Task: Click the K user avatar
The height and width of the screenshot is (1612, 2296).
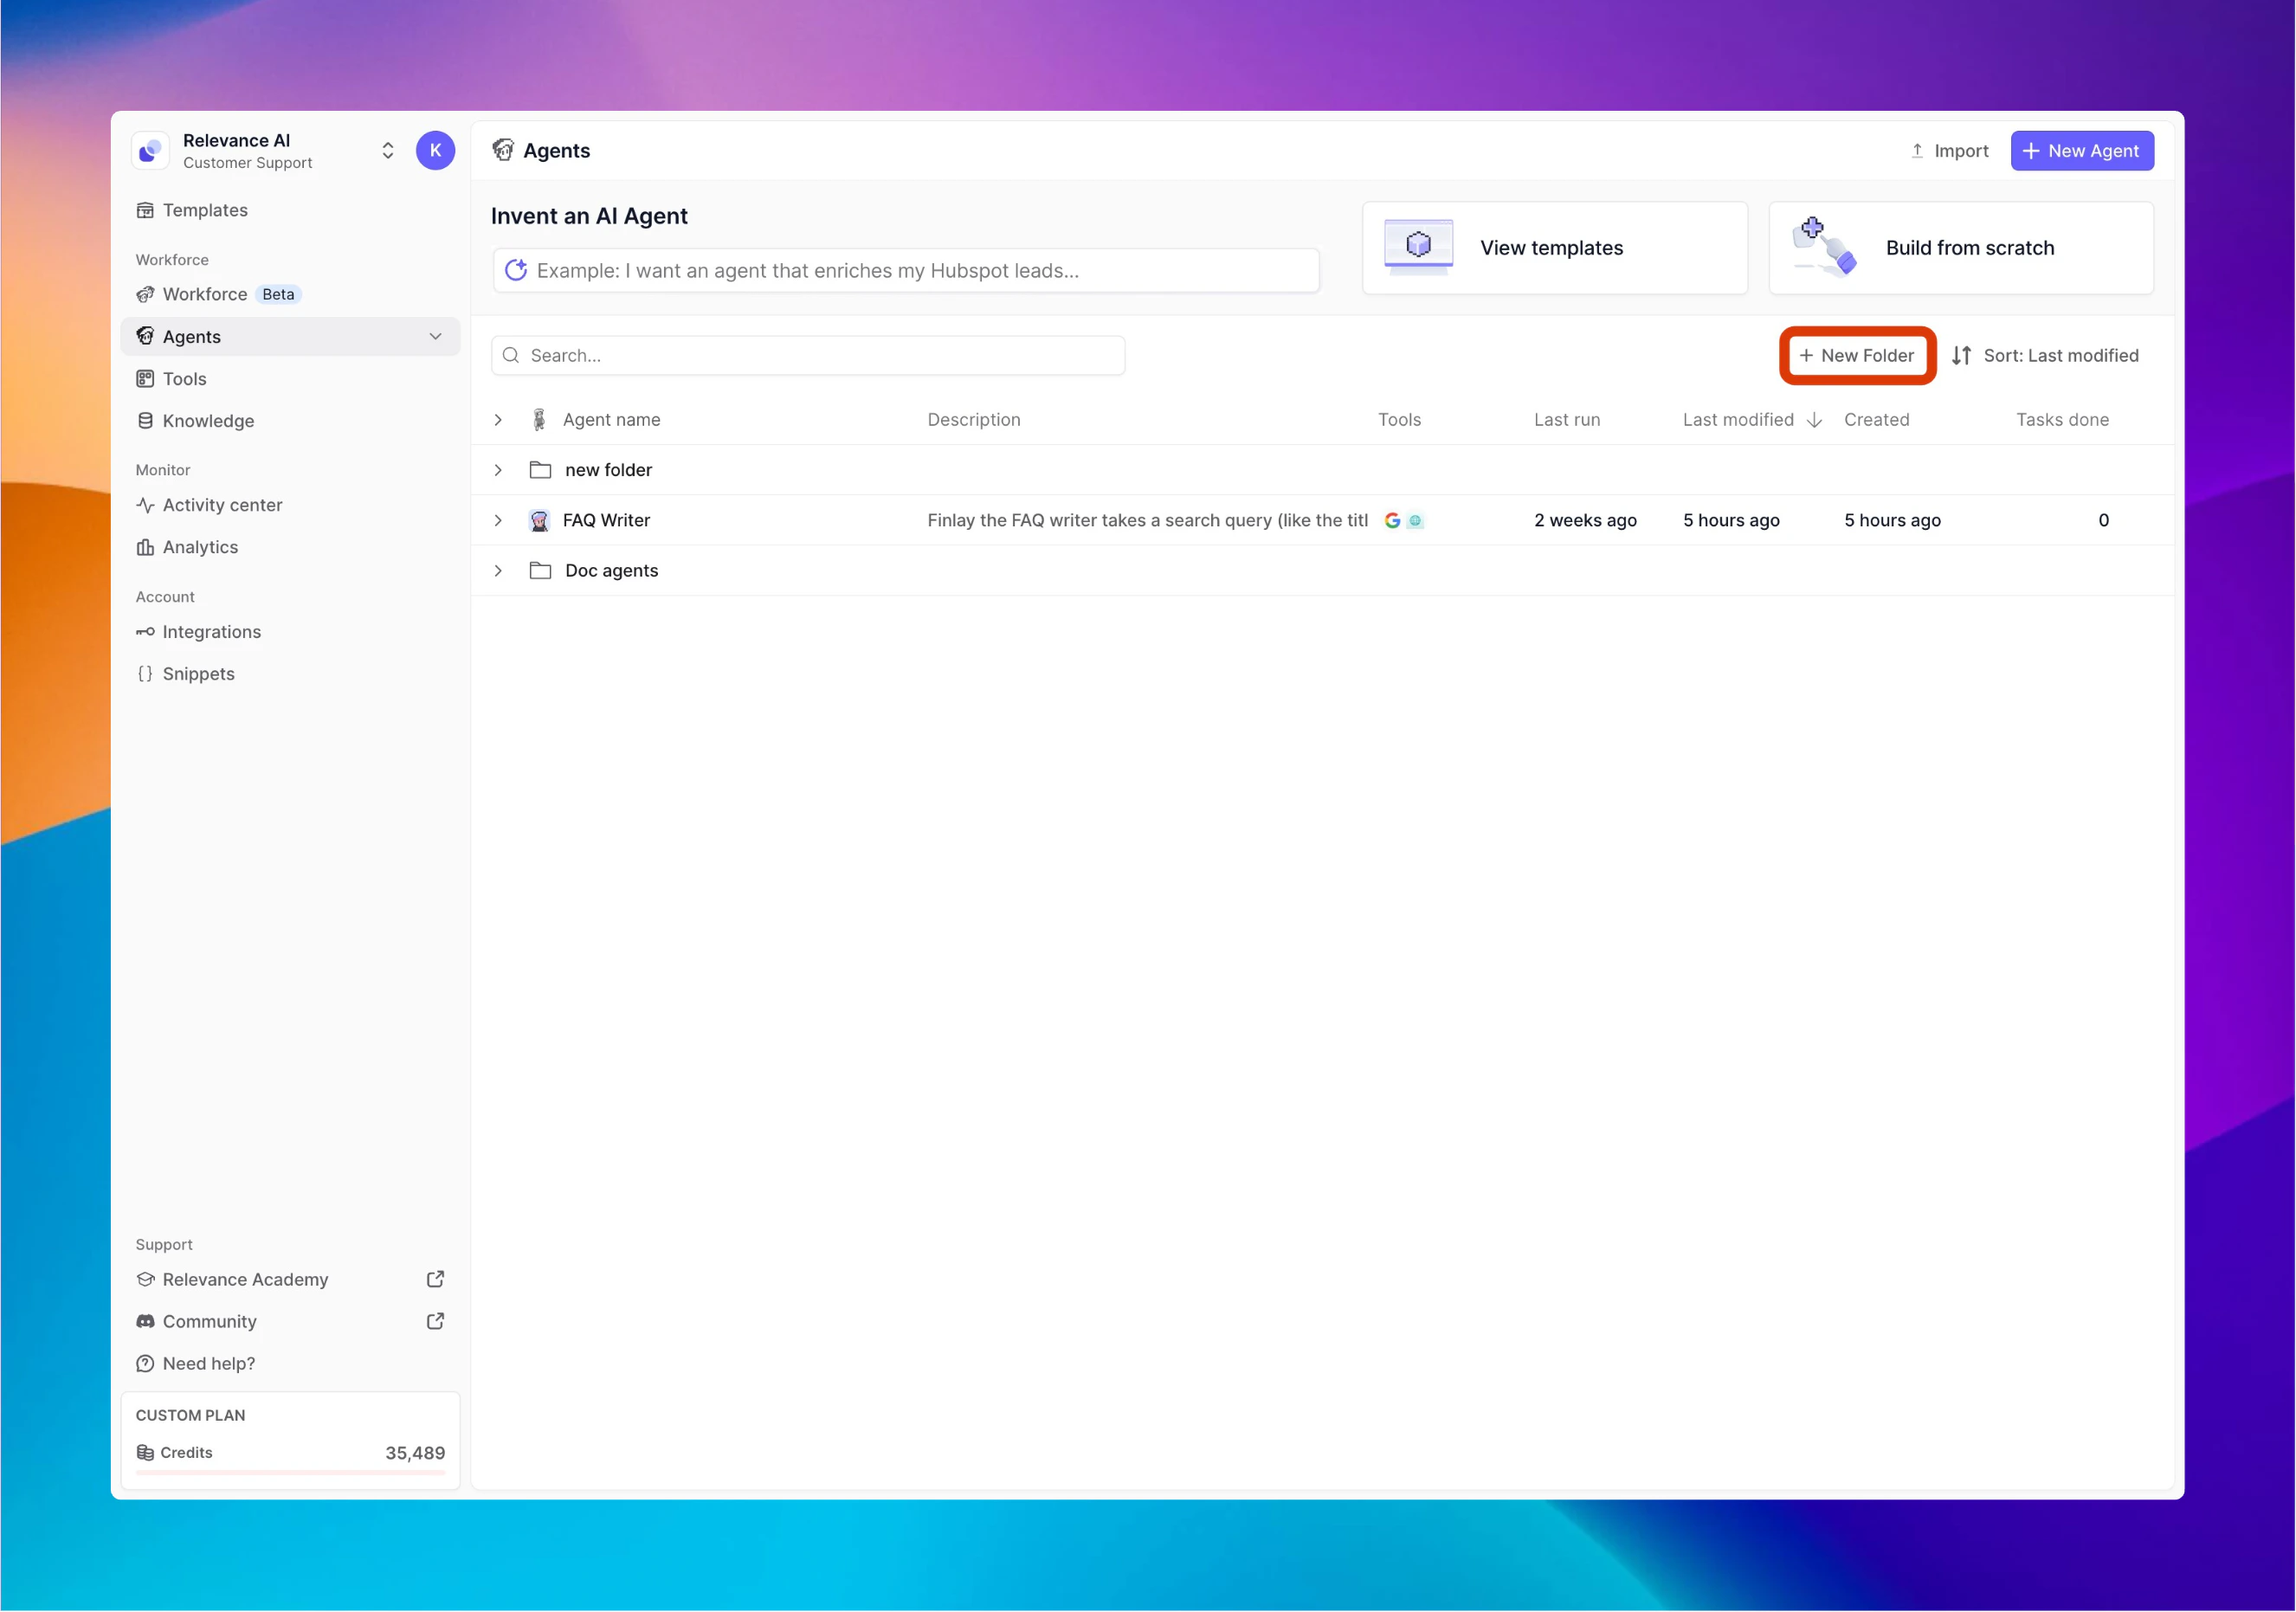Action: pyautogui.click(x=435, y=151)
